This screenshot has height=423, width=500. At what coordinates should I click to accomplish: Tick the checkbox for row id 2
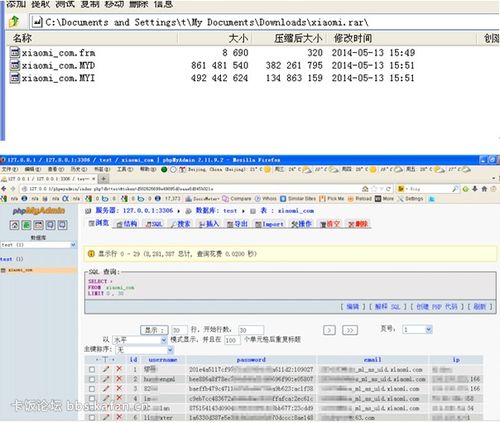click(x=92, y=379)
